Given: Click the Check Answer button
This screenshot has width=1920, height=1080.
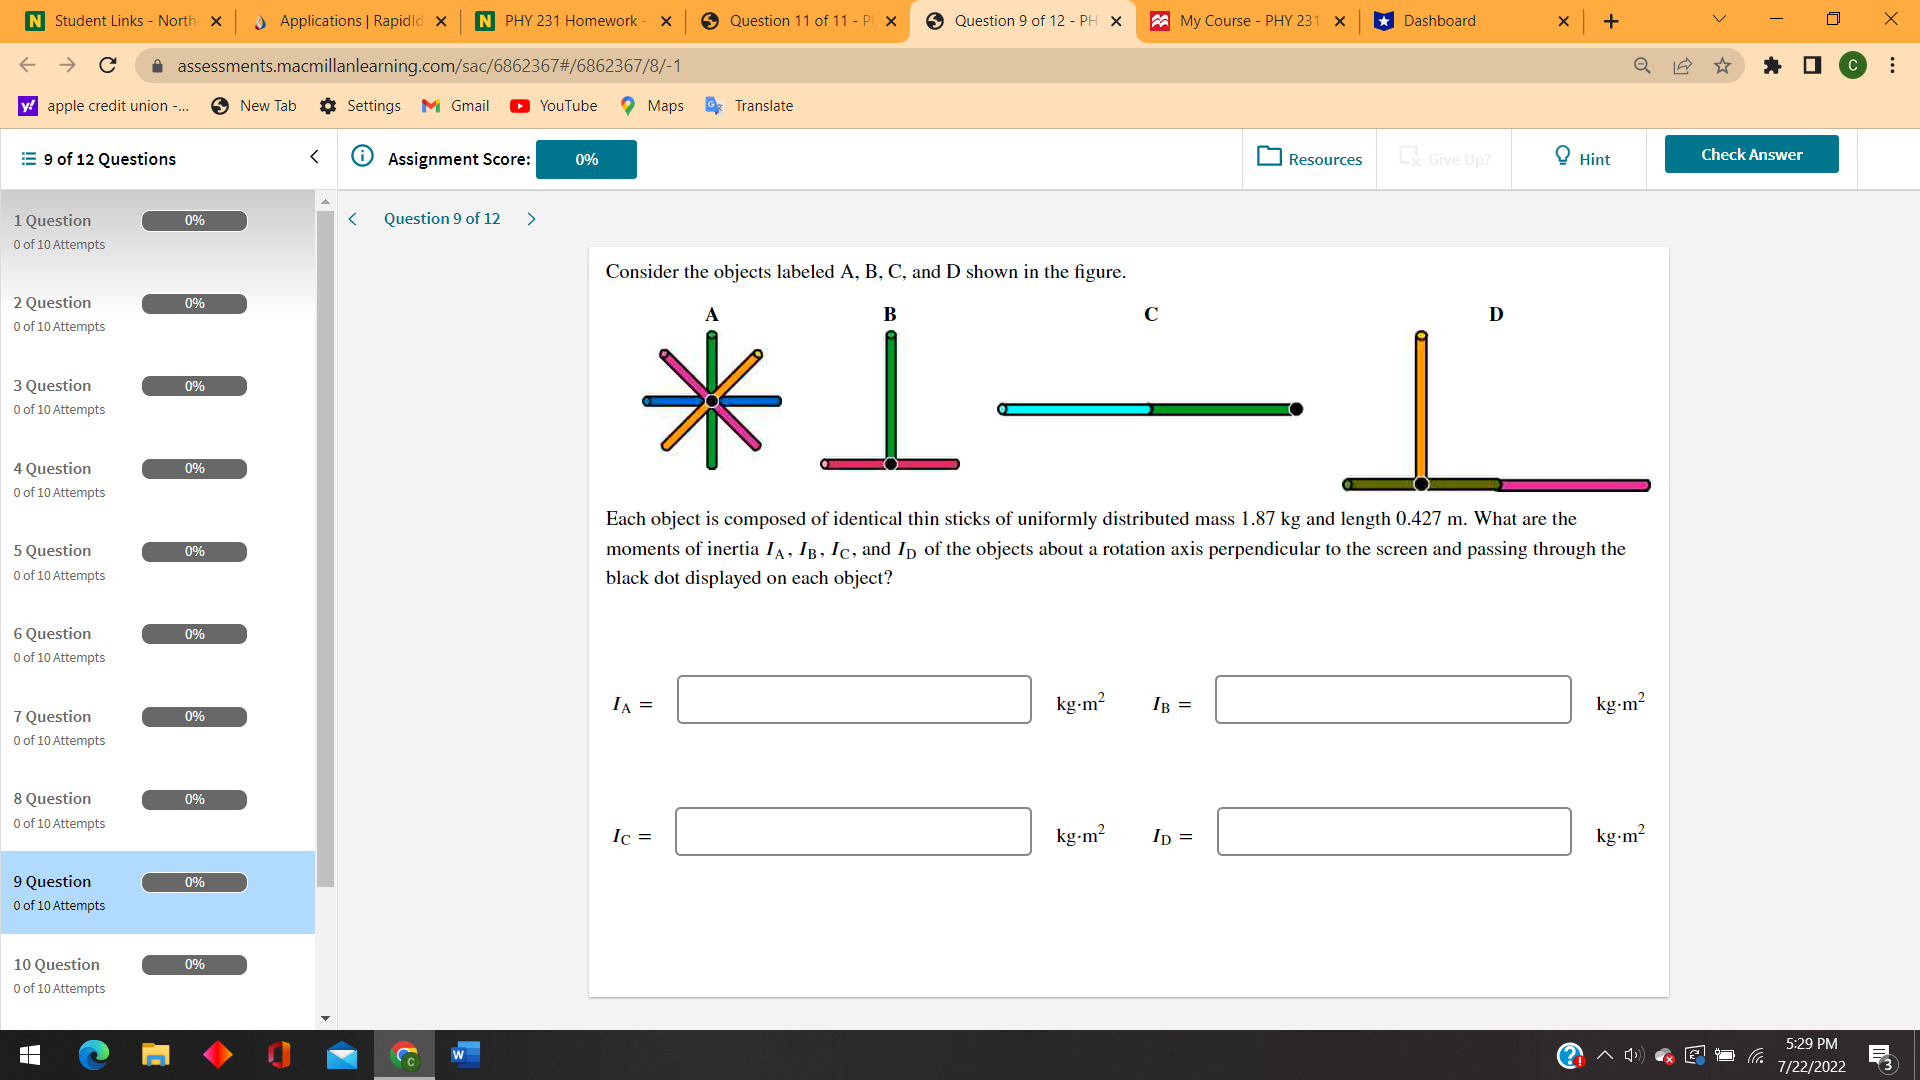Looking at the screenshot, I should [x=1751, y=154].
